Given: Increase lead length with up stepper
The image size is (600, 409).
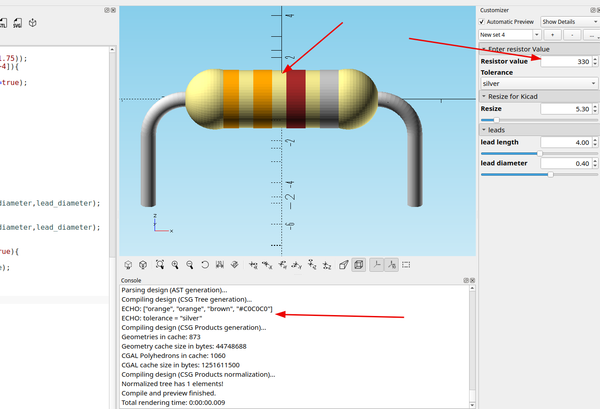Looking at the screenshot, I should pyautogui.click(x=595, y=140).
